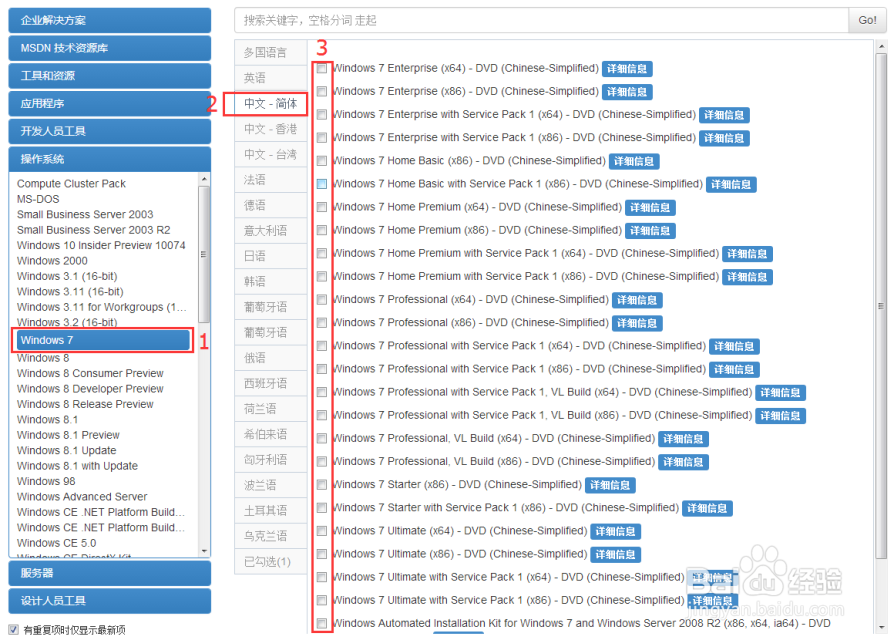894x640 pixels.
Task: Expand the MSDN 技术资源库 section
Action: tap(109, 48)
